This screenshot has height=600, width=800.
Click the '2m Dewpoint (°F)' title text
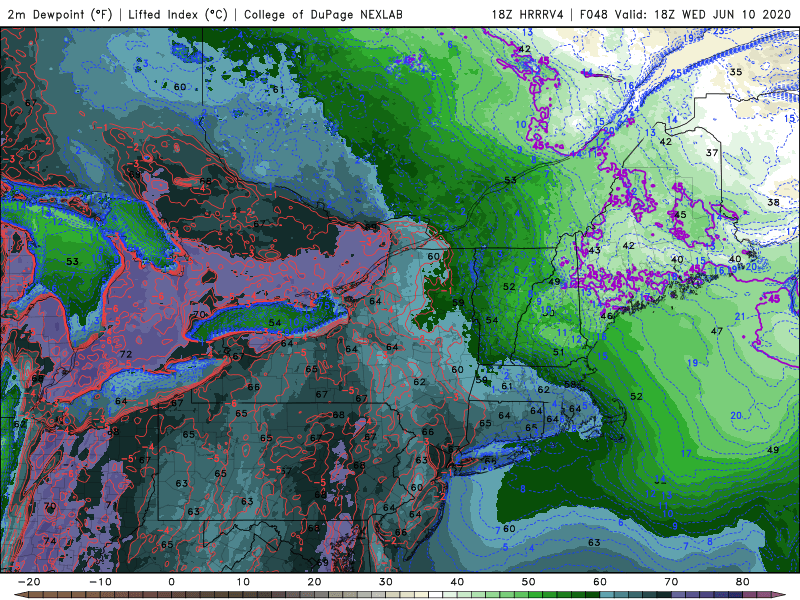[x=59, y=14]
